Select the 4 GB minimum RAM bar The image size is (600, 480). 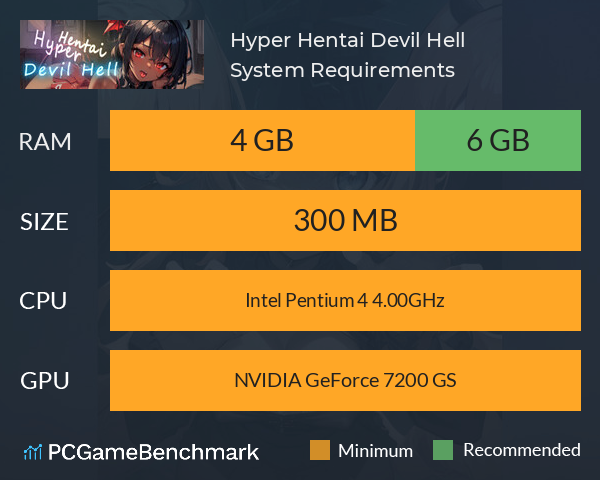point(262,140)
